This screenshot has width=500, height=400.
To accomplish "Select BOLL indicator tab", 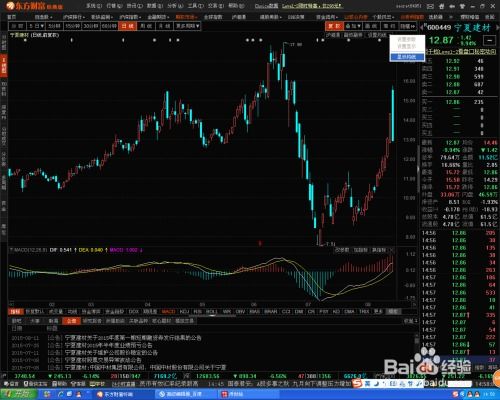I will [x=211, y=312].
